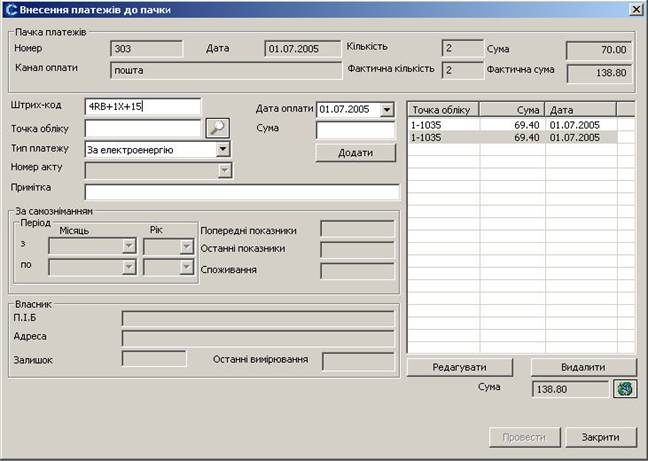648x461 pixels.
Task: Open the Дата оплати date dropdown arrow
Action: [387, 109]
